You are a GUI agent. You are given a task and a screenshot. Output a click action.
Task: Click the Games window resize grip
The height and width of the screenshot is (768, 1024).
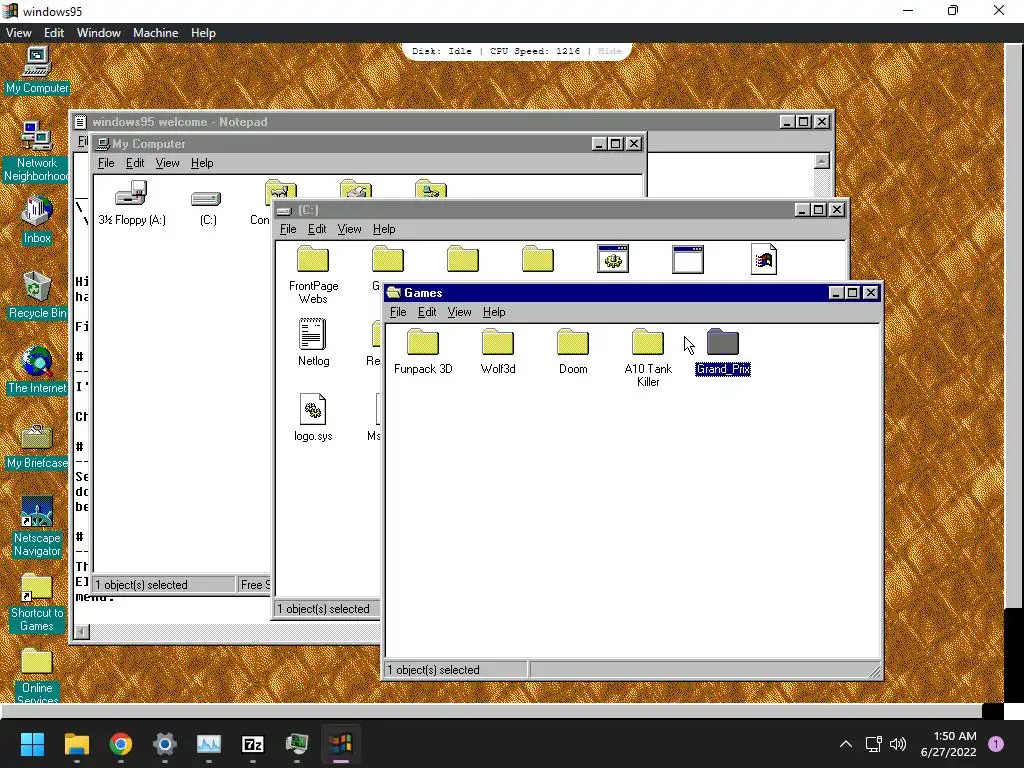tap(874, 671)
